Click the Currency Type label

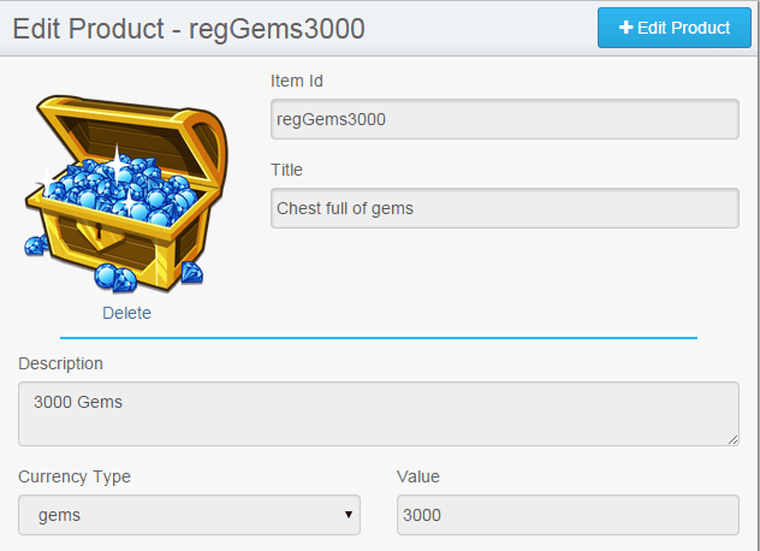pyautogui.click(x=74, y=477)
